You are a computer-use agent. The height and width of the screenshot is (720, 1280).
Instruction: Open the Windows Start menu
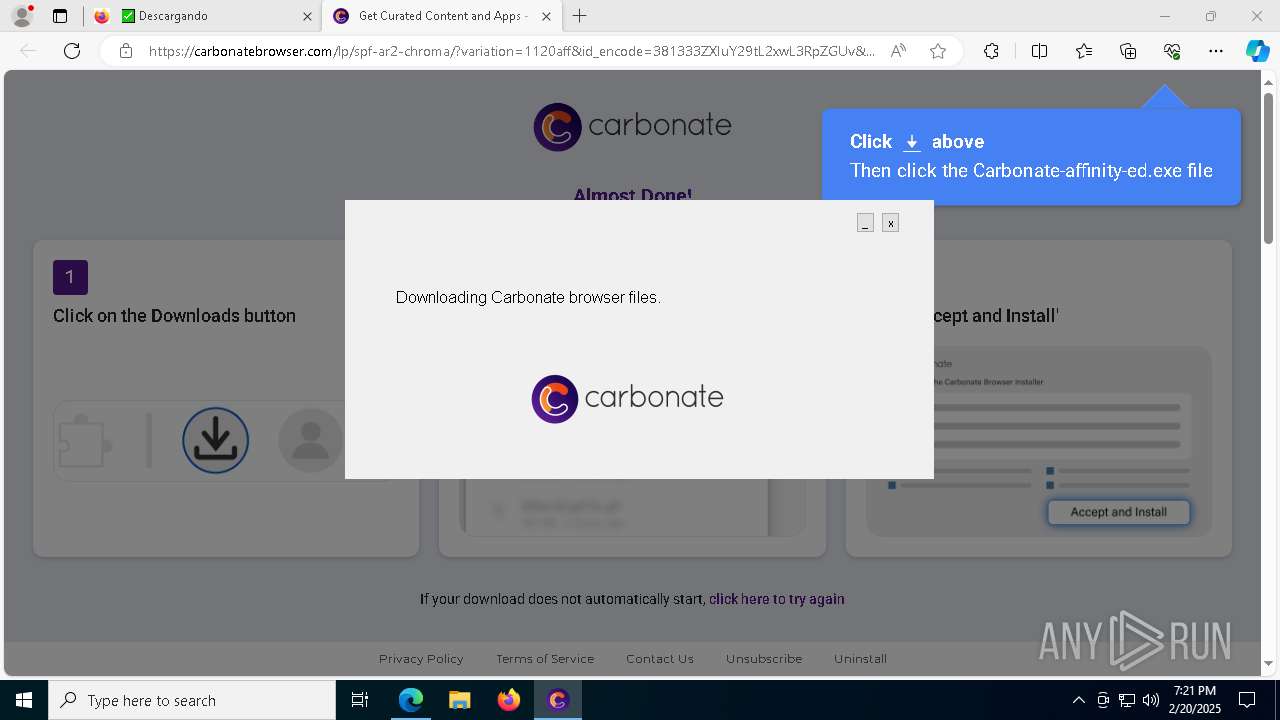pos(24,700)
